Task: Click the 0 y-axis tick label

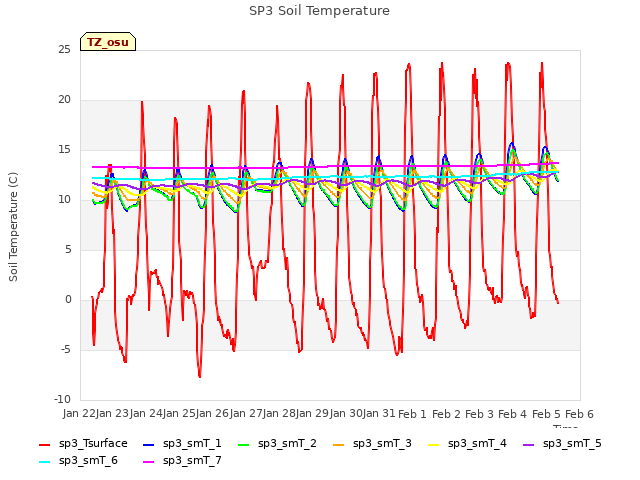Action: (68, 300)
